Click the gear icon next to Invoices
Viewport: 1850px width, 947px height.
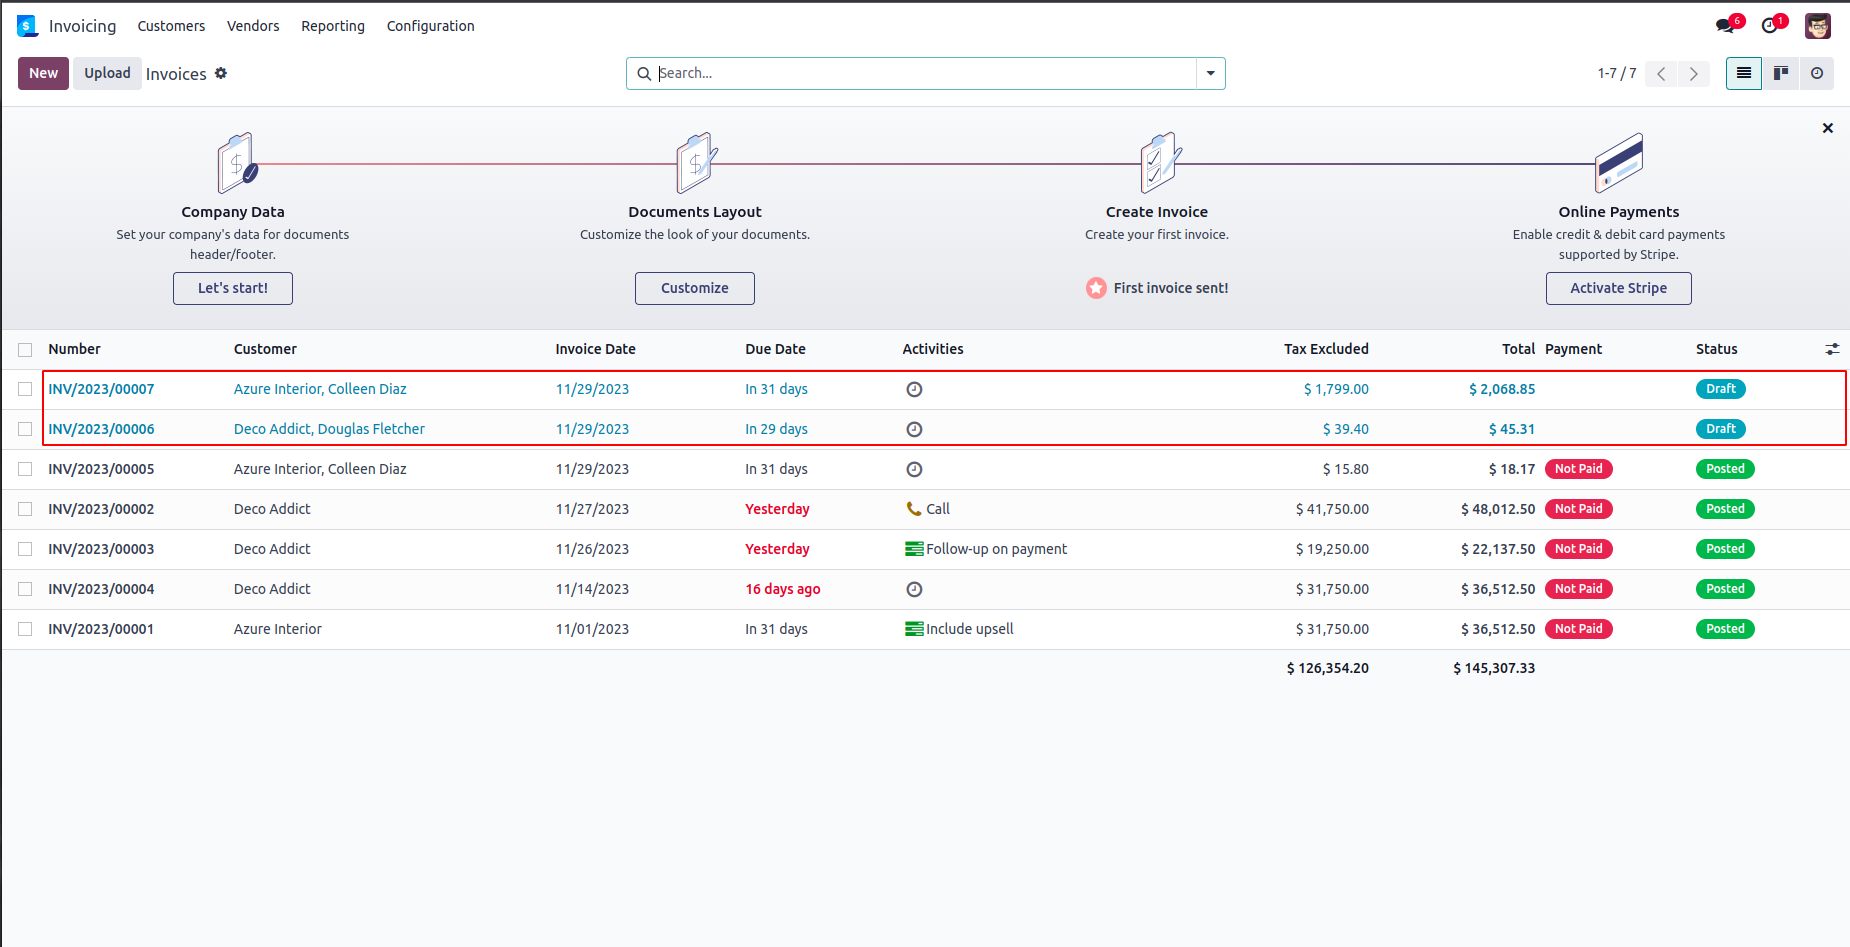click(x=221, y=73)
